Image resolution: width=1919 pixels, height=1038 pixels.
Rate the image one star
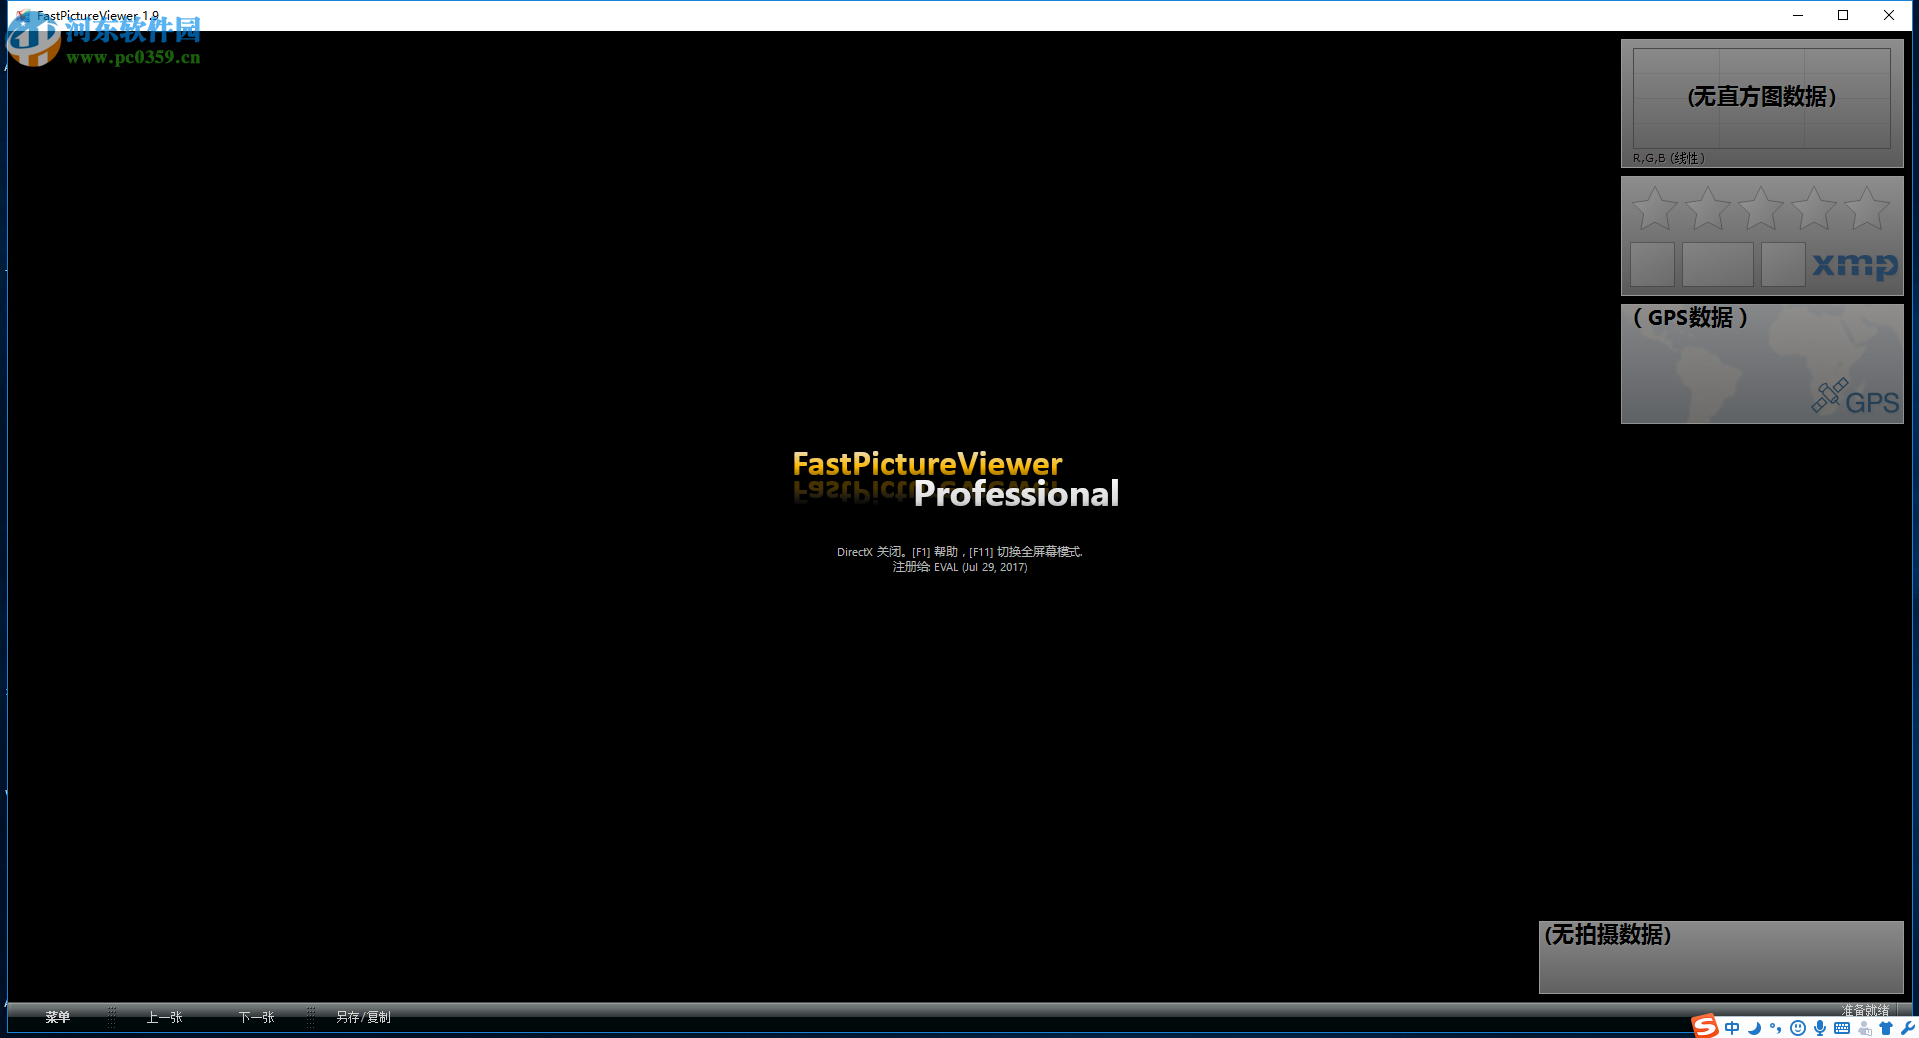pyautogui.click(x=1655, y=208)
